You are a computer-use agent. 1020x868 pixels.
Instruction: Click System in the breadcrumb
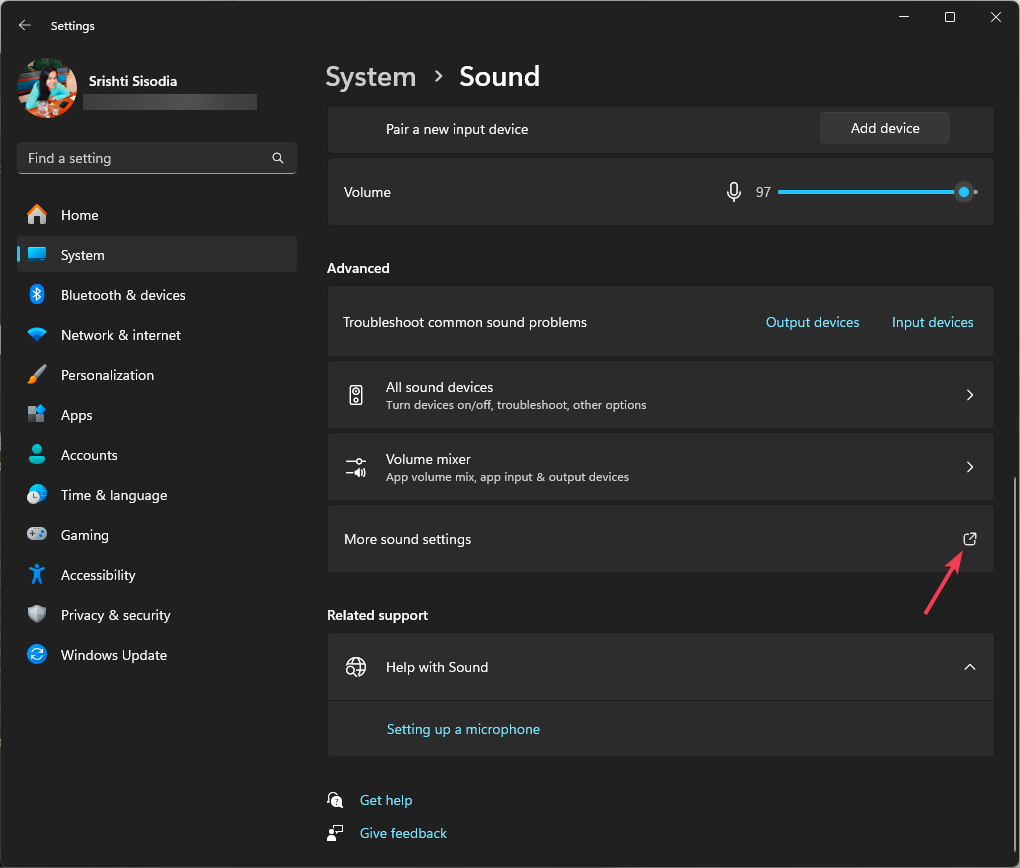pos(371,77)
